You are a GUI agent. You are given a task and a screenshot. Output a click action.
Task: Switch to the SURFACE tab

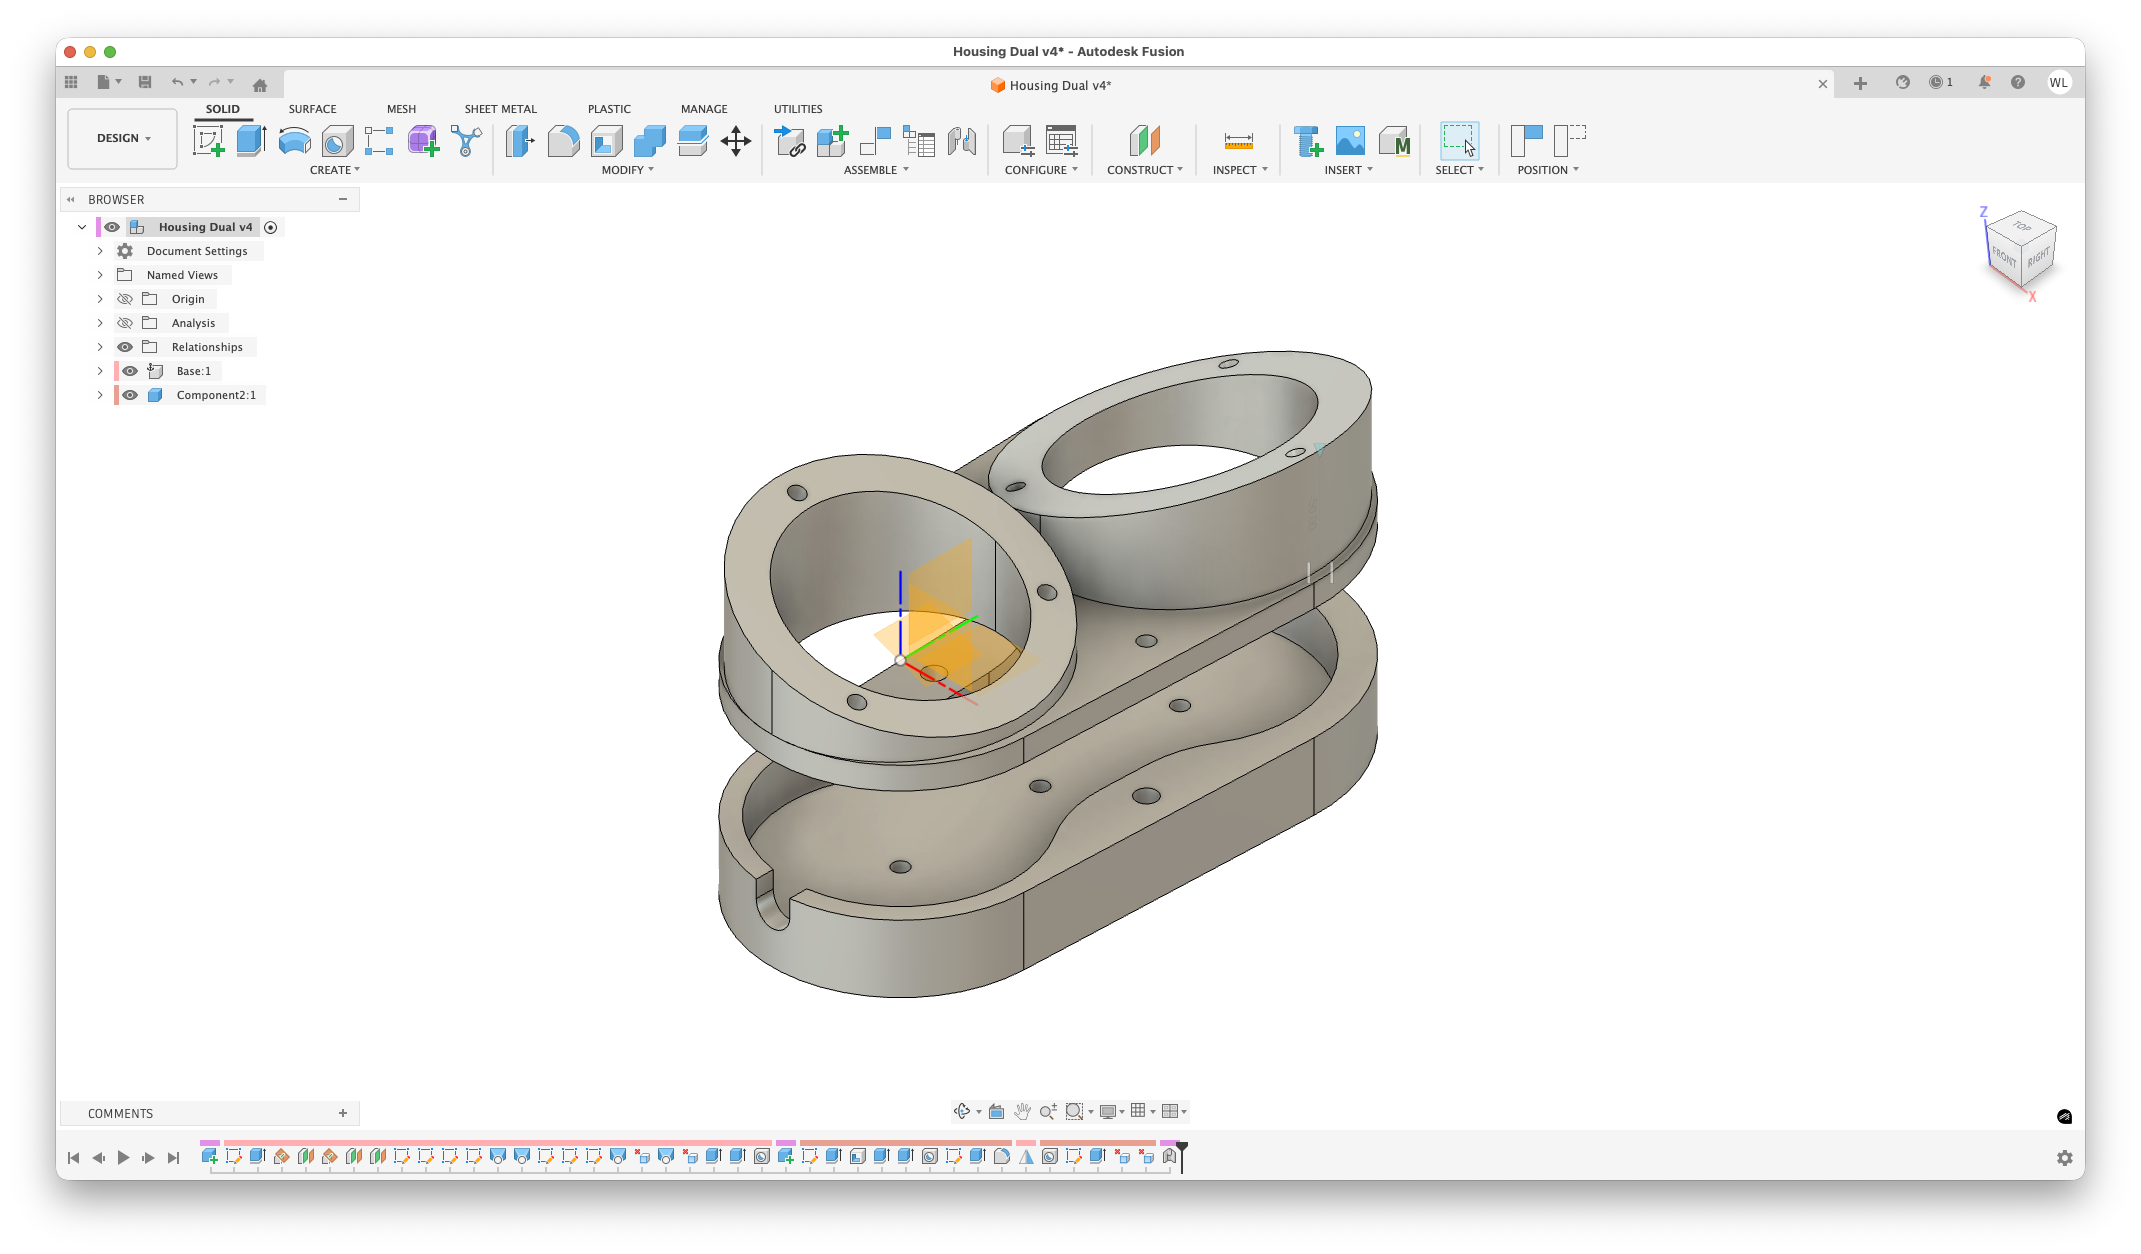point(312,109)
